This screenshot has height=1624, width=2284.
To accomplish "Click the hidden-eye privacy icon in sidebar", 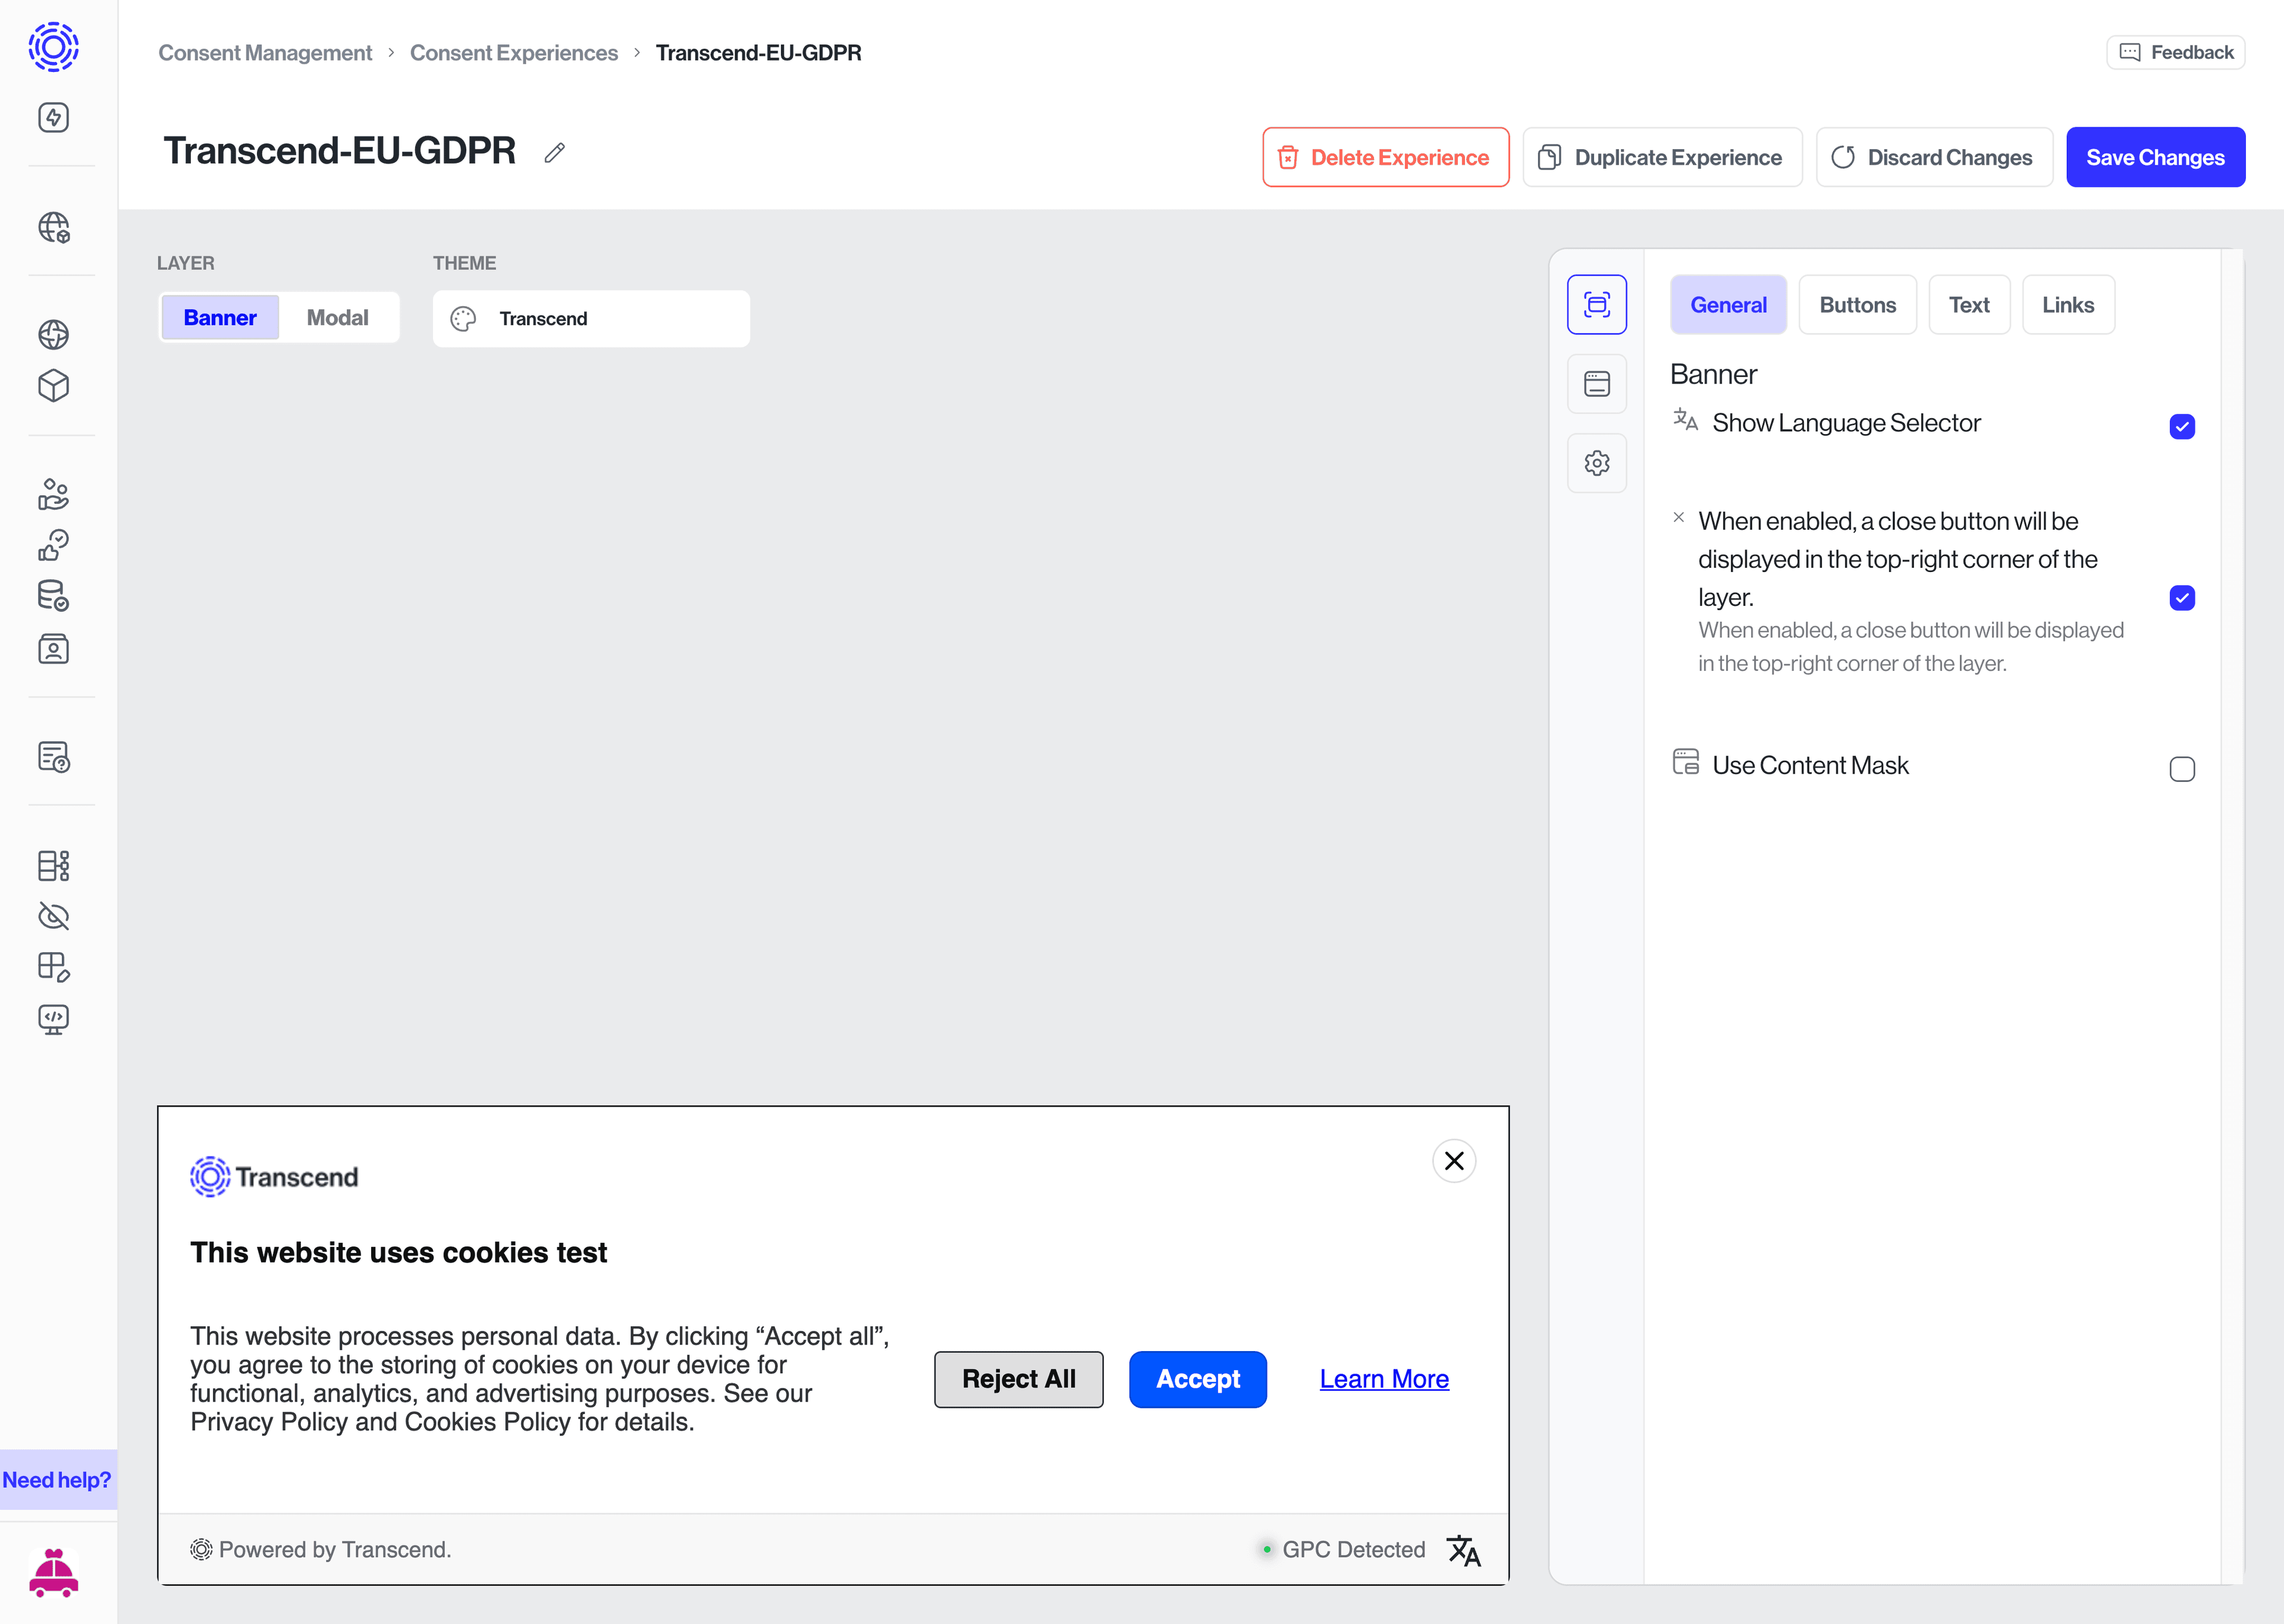I will pos(53,916).
